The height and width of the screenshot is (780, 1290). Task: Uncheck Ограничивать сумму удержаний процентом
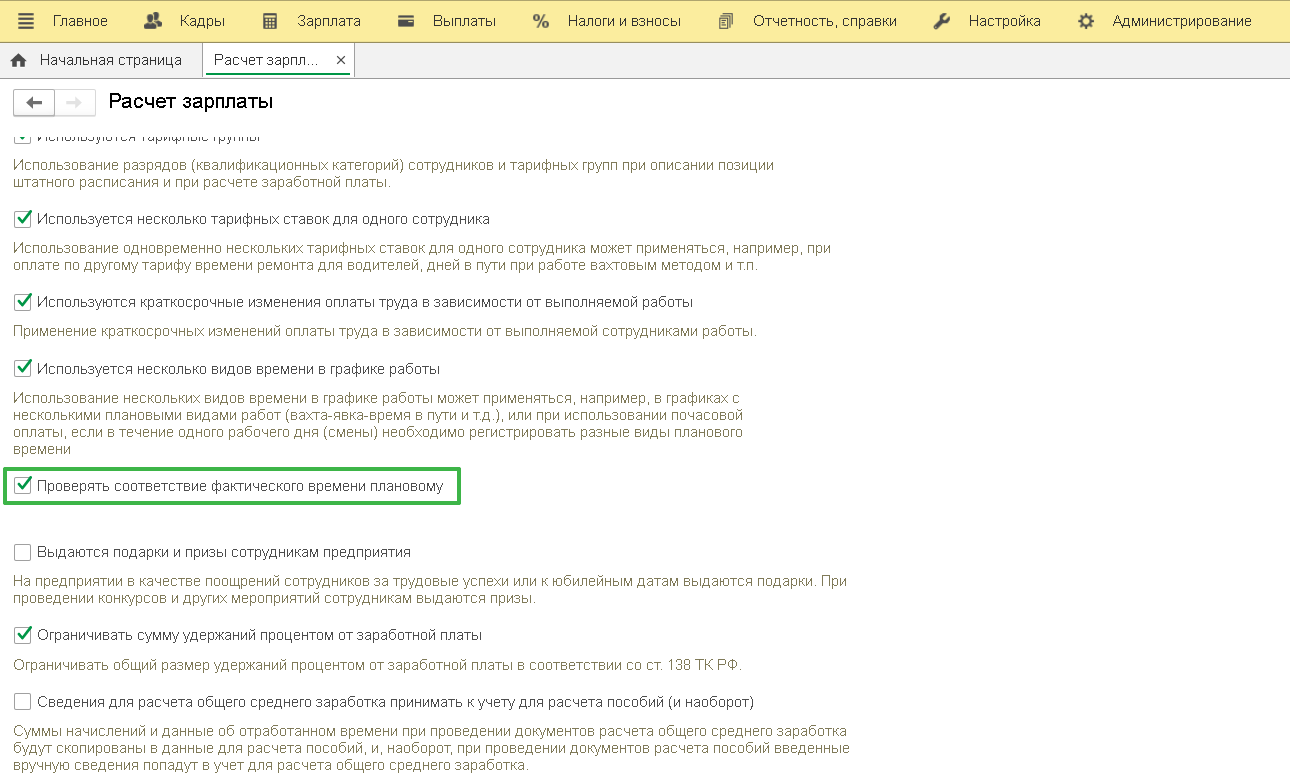23,635
